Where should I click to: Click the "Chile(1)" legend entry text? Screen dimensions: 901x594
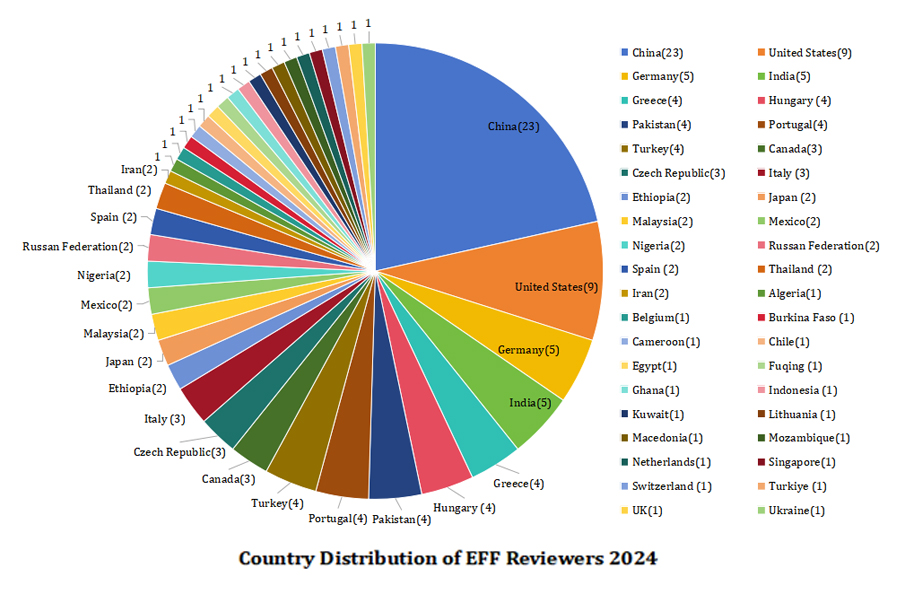coord(789,342)
